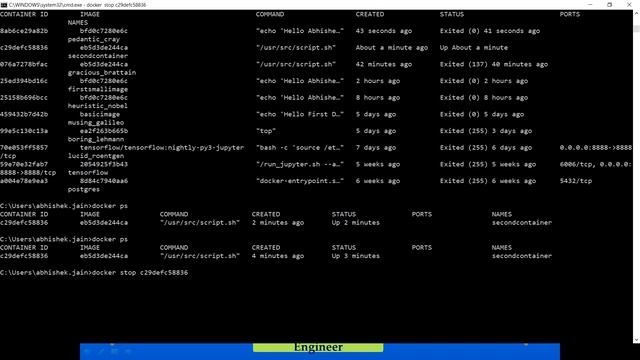Click created time "4 minutes ago"
640x360 pixels.
(x=278, y=256)
